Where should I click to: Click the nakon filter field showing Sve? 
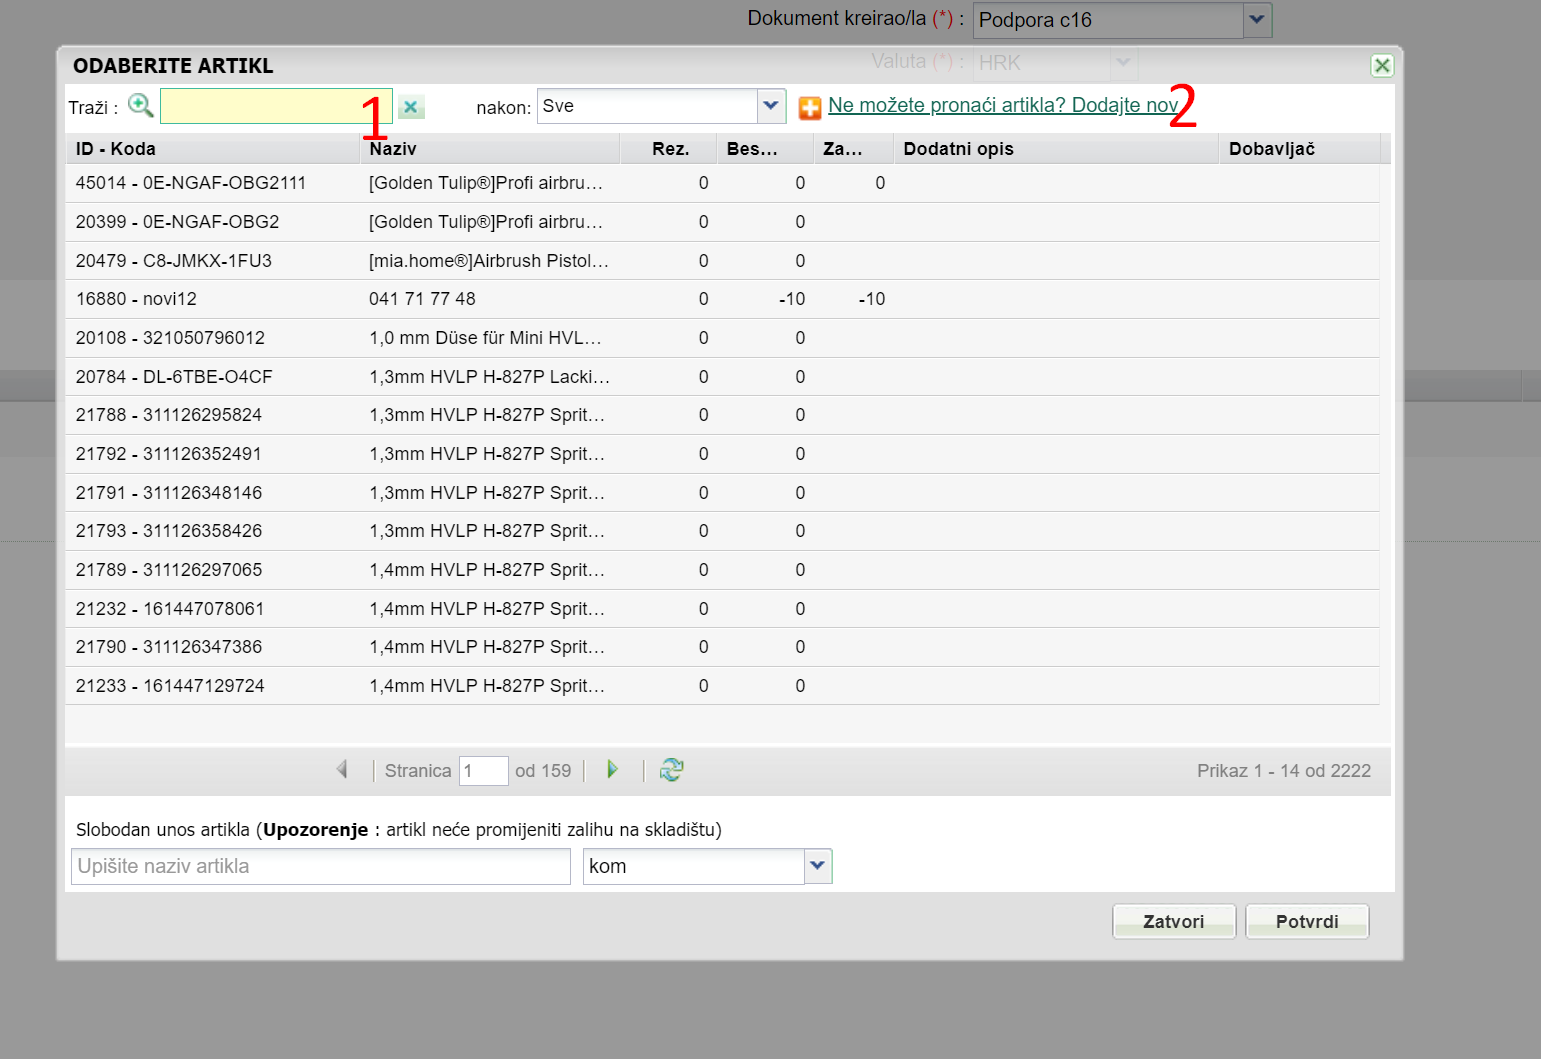coord(648,106)
